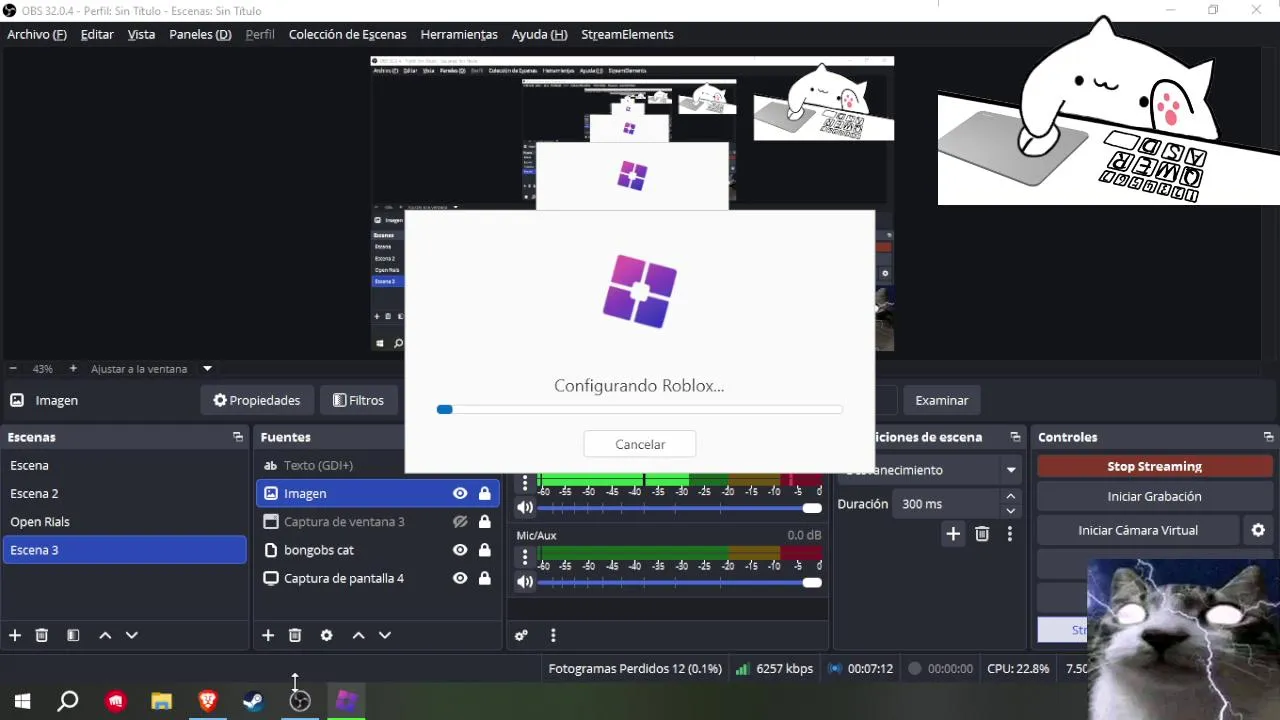Select Escena 2 in scenes list
This screenshot has height=720, width=1280.
click(x=124, y=493)
